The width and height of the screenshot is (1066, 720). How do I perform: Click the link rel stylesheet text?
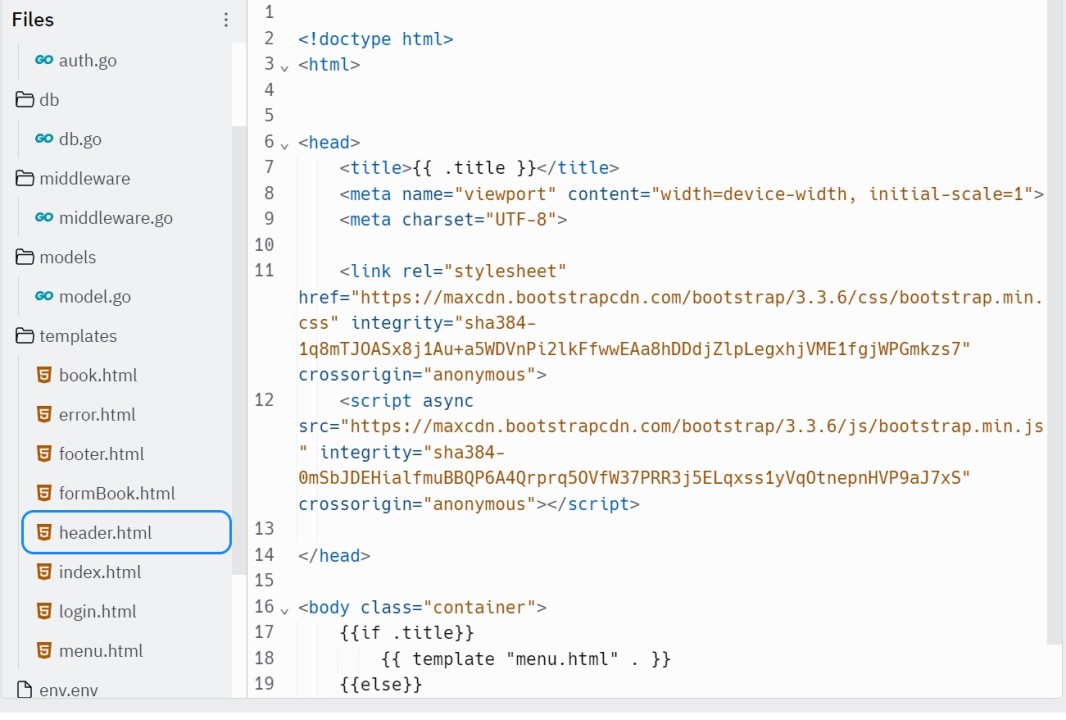pyautogui.click(x=453, y=271)
